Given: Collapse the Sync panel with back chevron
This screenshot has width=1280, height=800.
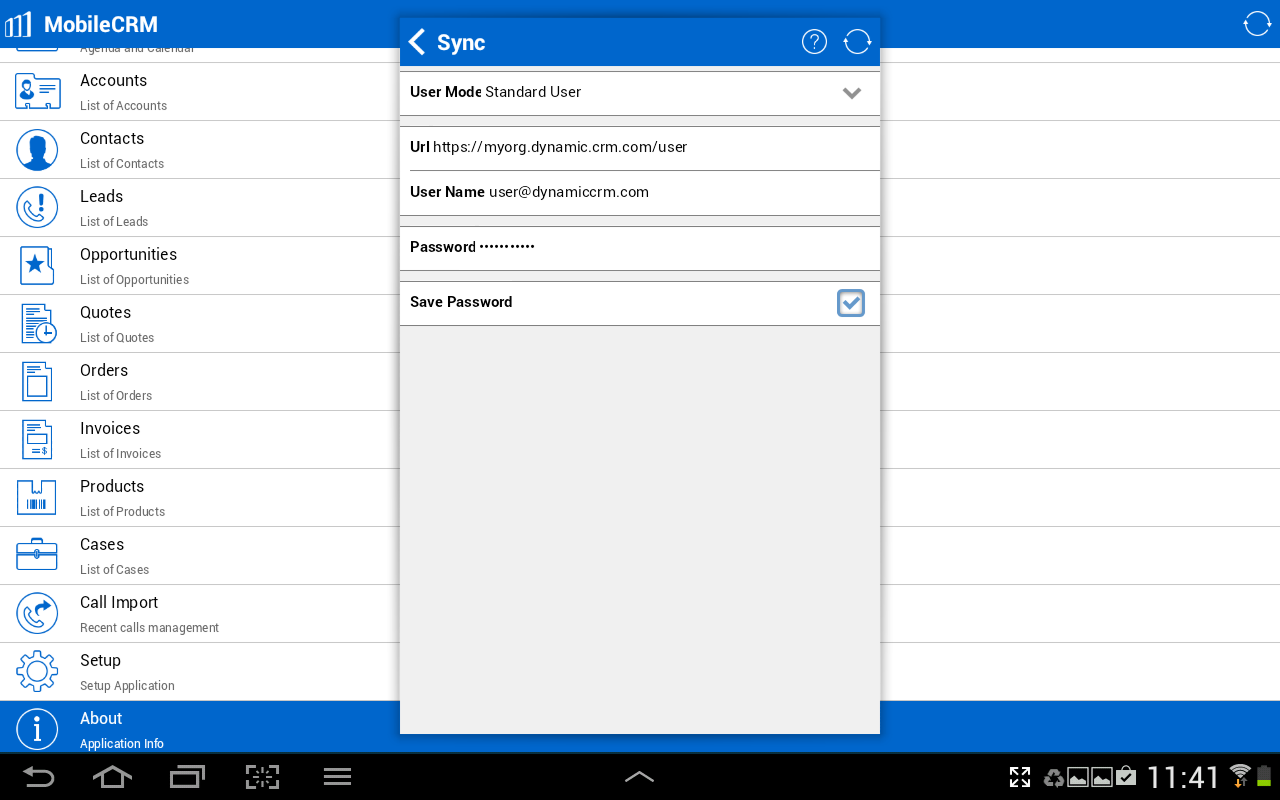Looking at the screenshot, I should [x=416, y=41].
